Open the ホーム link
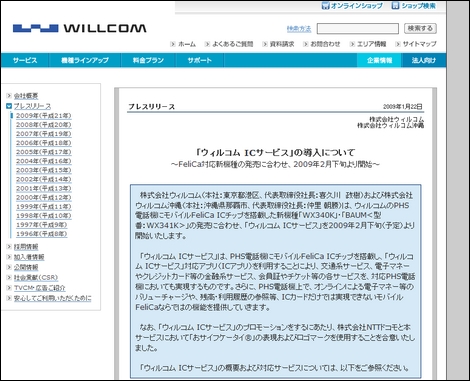Screen dimensions: 470x381 [x=187, y=44]
